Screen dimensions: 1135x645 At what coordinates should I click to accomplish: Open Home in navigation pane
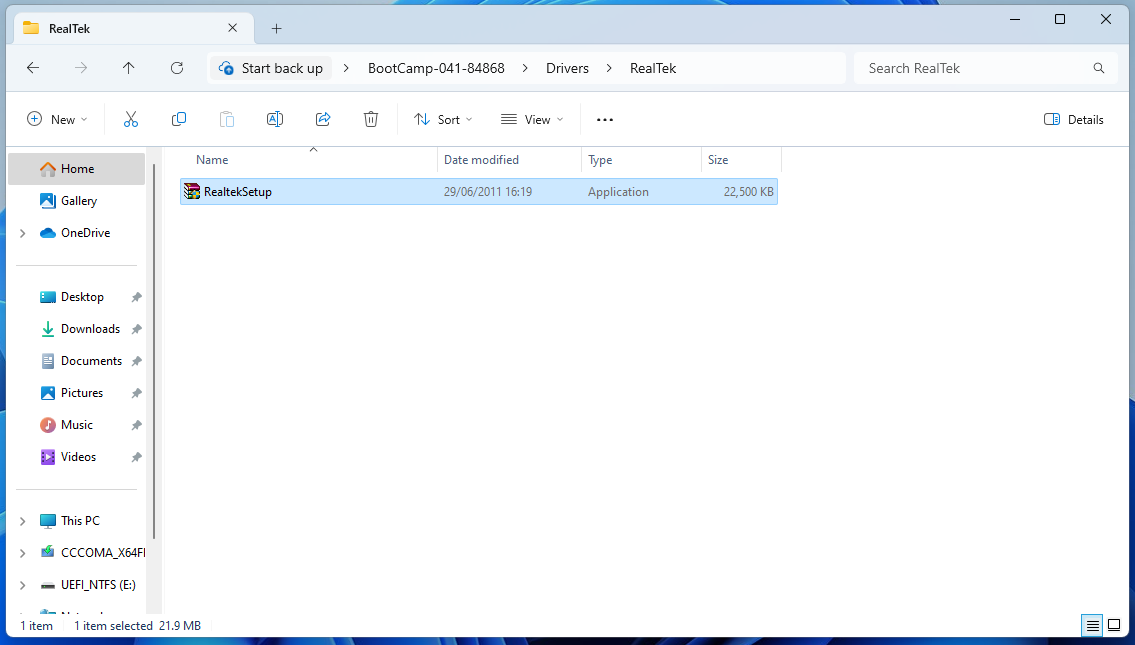pyautogui.click(x=77, y=169)
